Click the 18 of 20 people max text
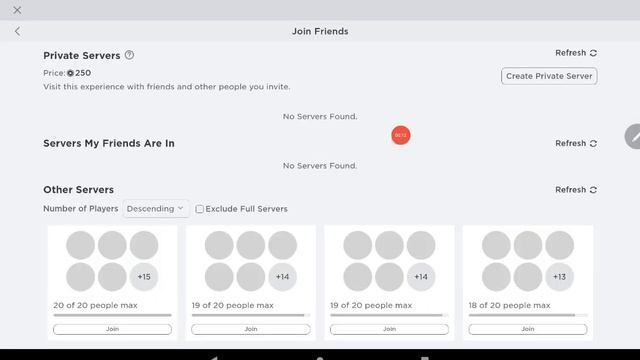The image size is (640, 360). pyautogui.click(x=509, y=305)
